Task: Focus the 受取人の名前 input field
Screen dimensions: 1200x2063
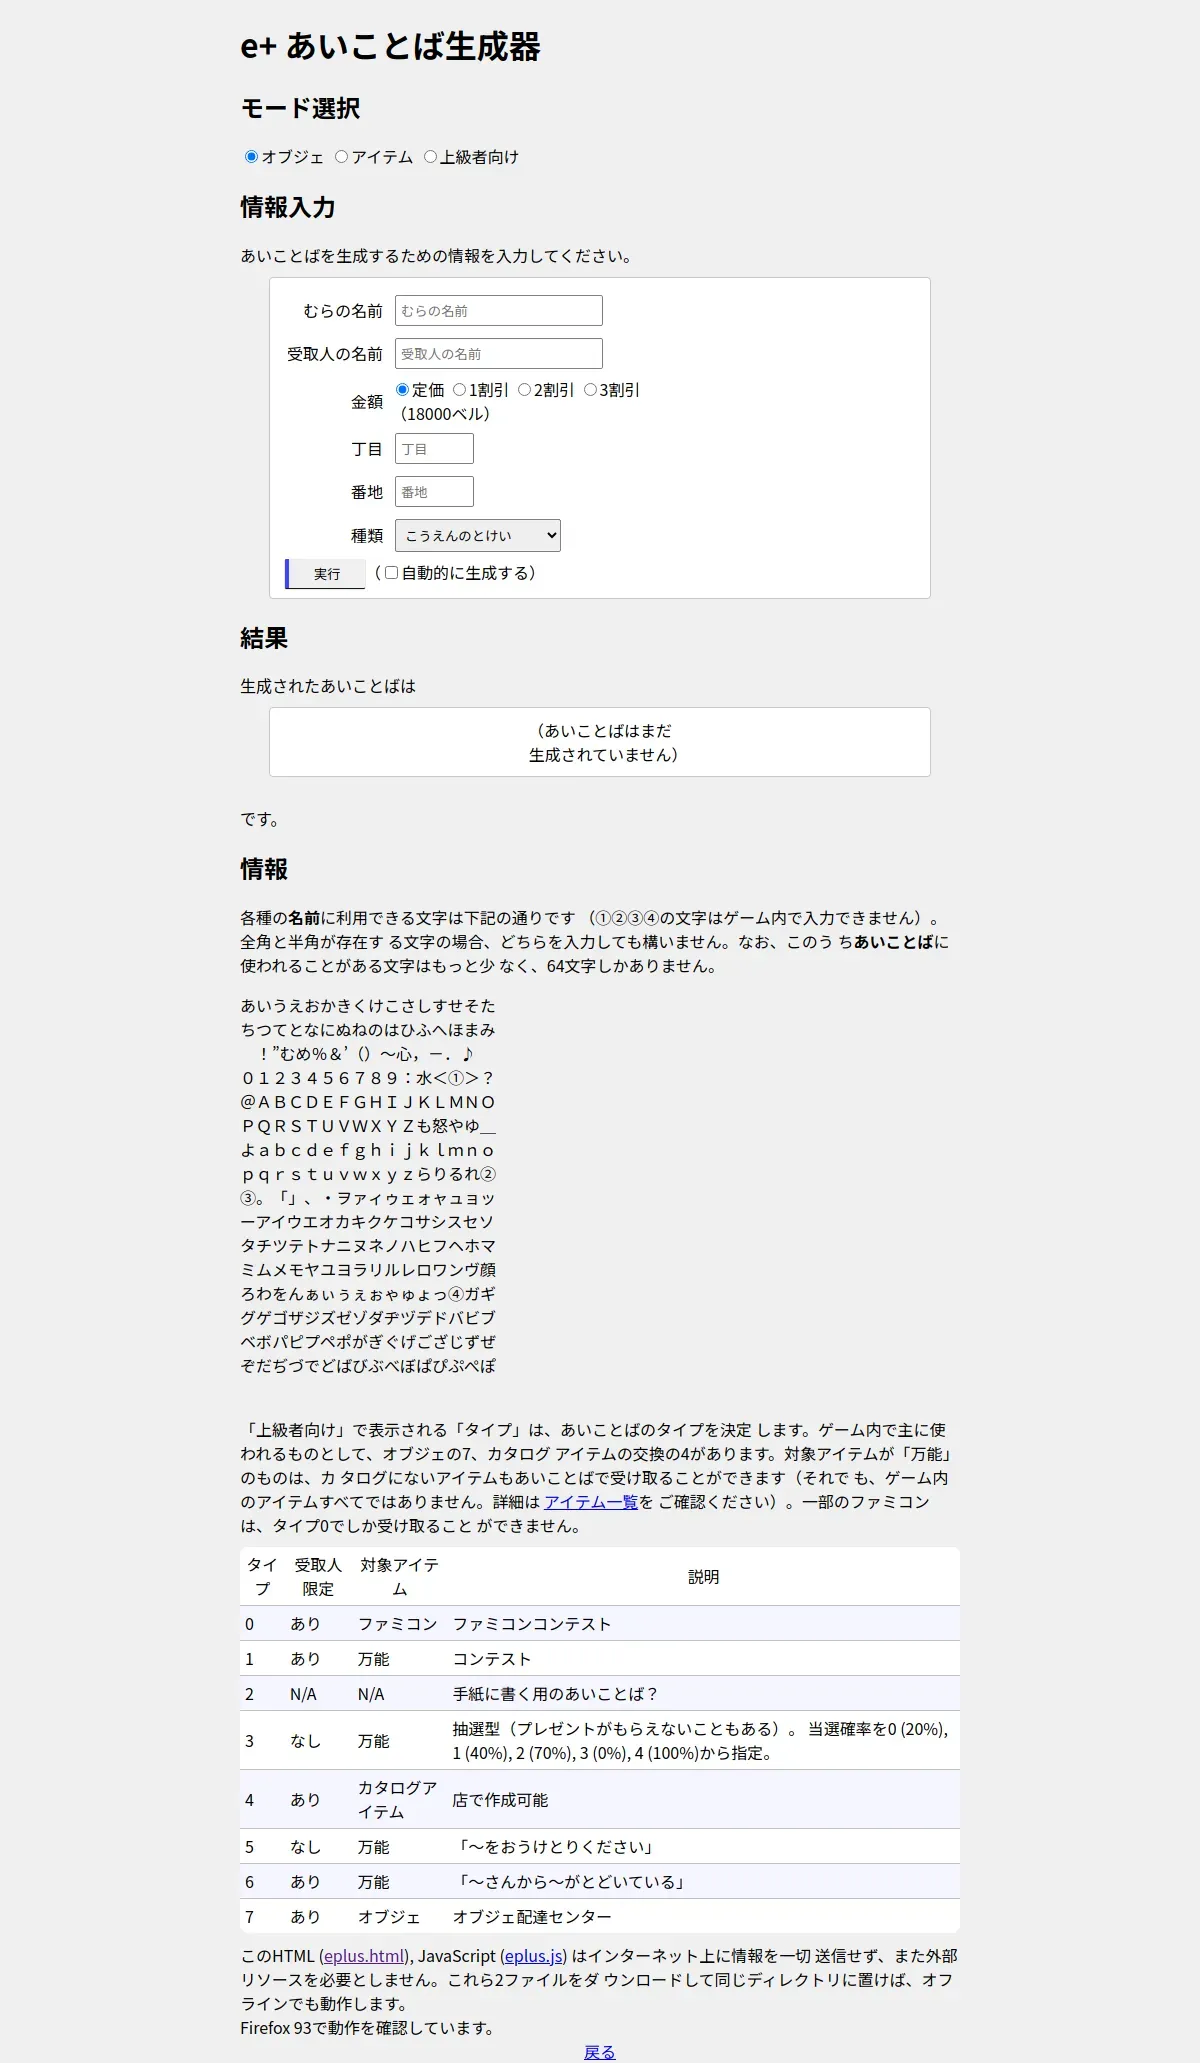Action: coord(499,353)
